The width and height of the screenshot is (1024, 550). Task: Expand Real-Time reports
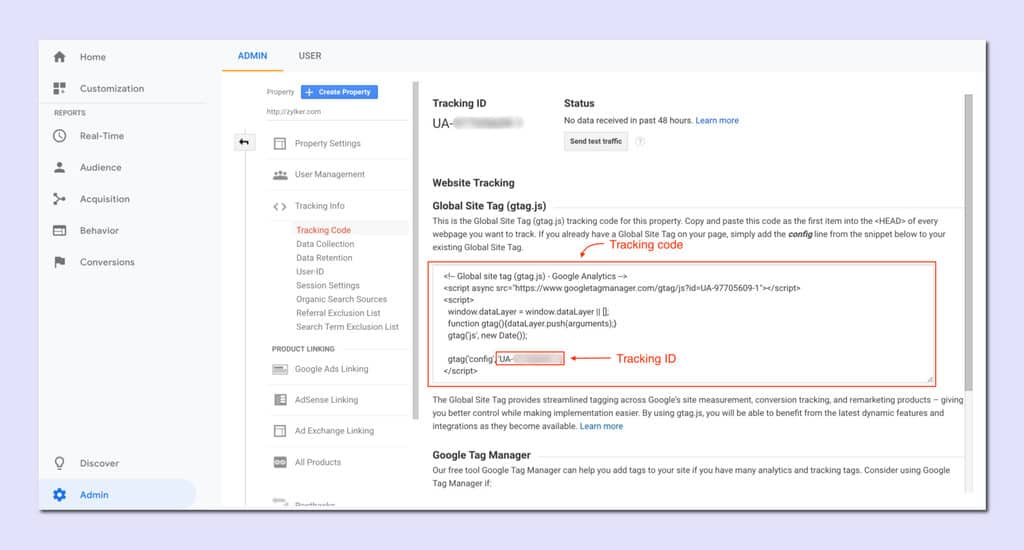click(102, 136)
